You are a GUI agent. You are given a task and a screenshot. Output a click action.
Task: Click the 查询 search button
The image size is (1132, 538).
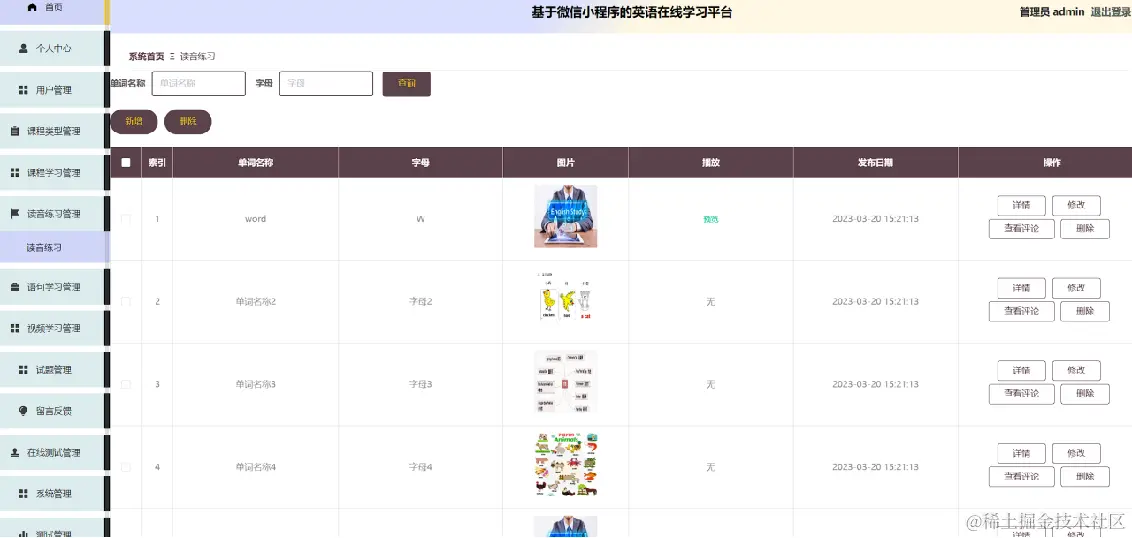(x=406, y=84)
